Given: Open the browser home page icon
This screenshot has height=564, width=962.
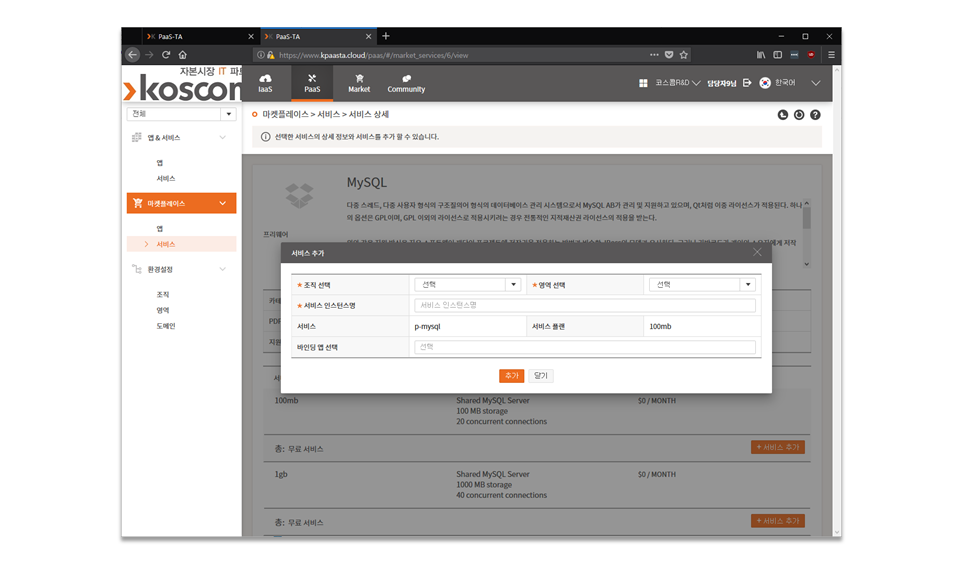Looking at the screenshot, I should (x=182, y=55).
